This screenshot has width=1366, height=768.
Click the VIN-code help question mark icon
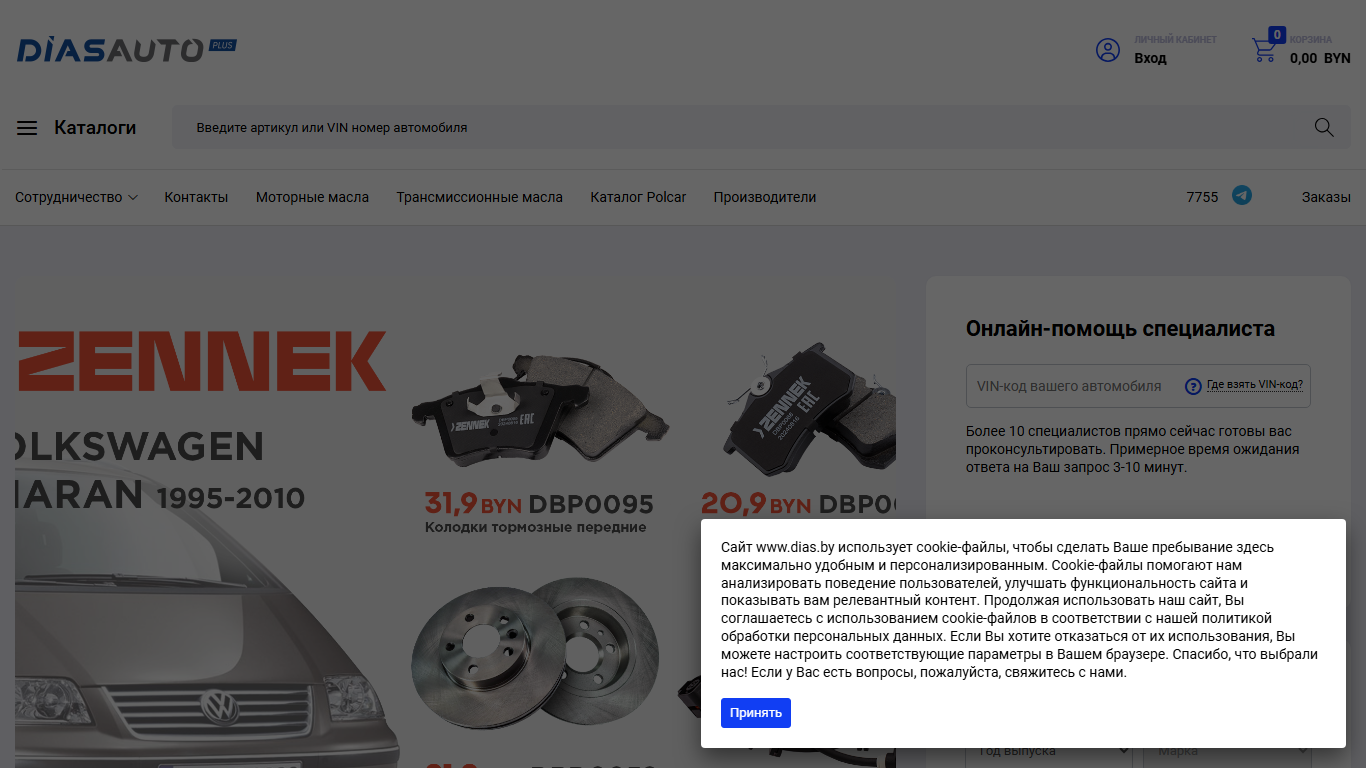1193,386
